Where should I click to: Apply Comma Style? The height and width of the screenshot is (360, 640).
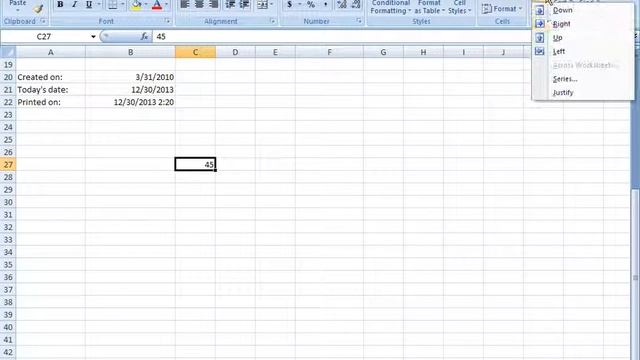point(325,4)
